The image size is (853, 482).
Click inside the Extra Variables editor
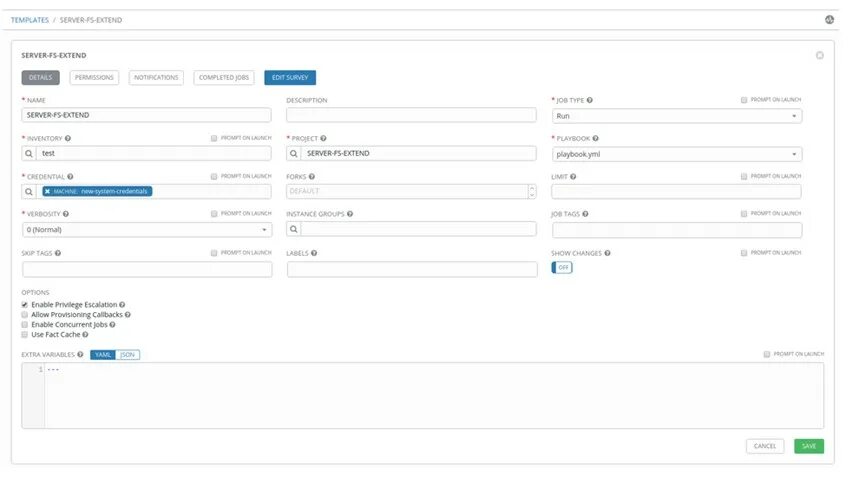coord(434,396)
